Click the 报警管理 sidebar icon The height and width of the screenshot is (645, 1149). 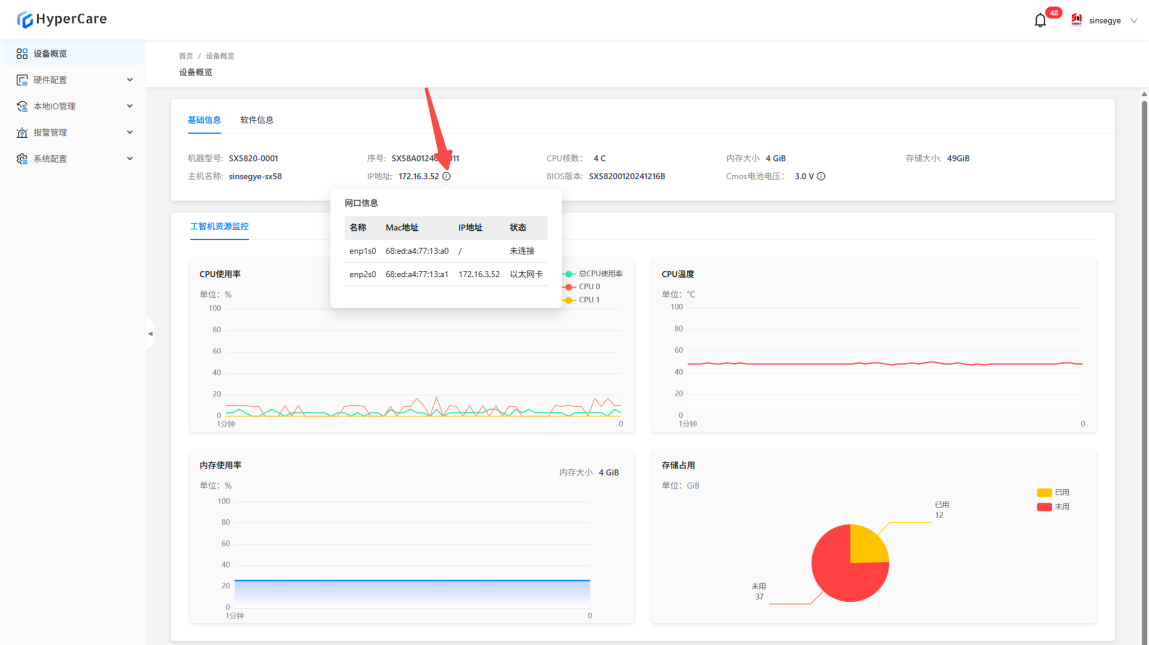pyautogui.click(x=22, y=133)
